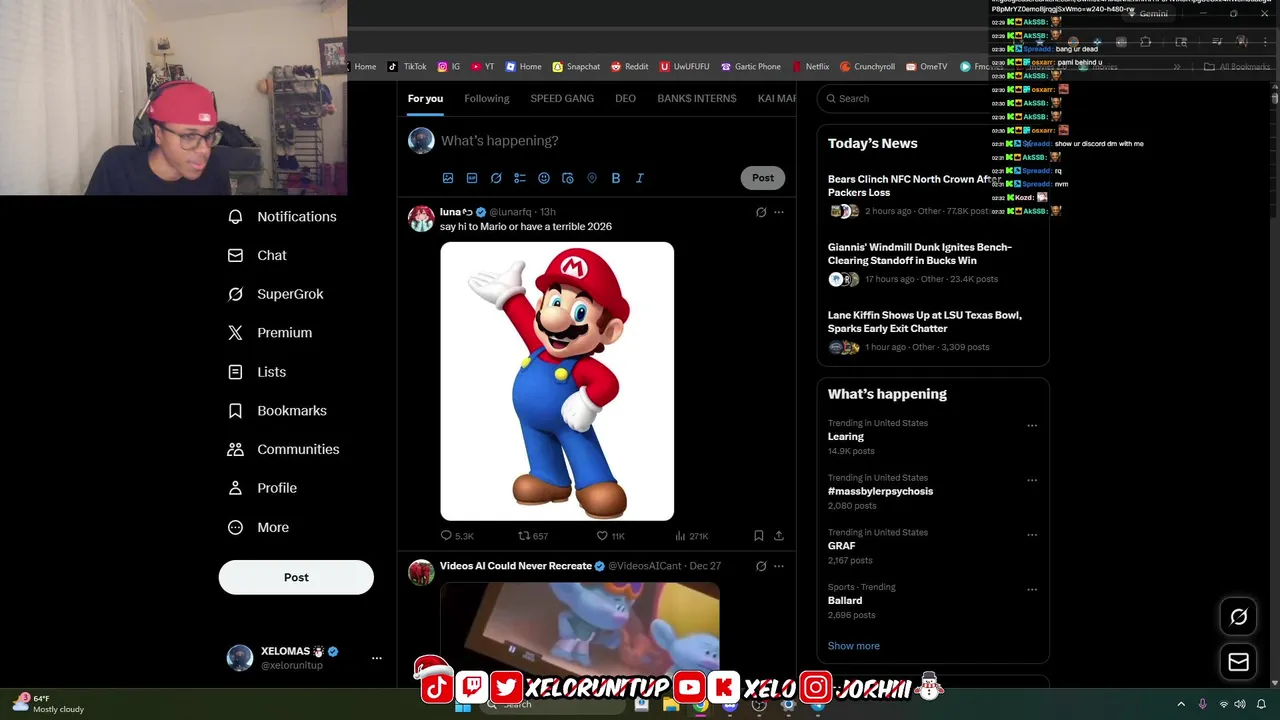Screen dimensions: 1280x720
Task: Bookmark luna's Mario post
Action: [x=759, y=536]
